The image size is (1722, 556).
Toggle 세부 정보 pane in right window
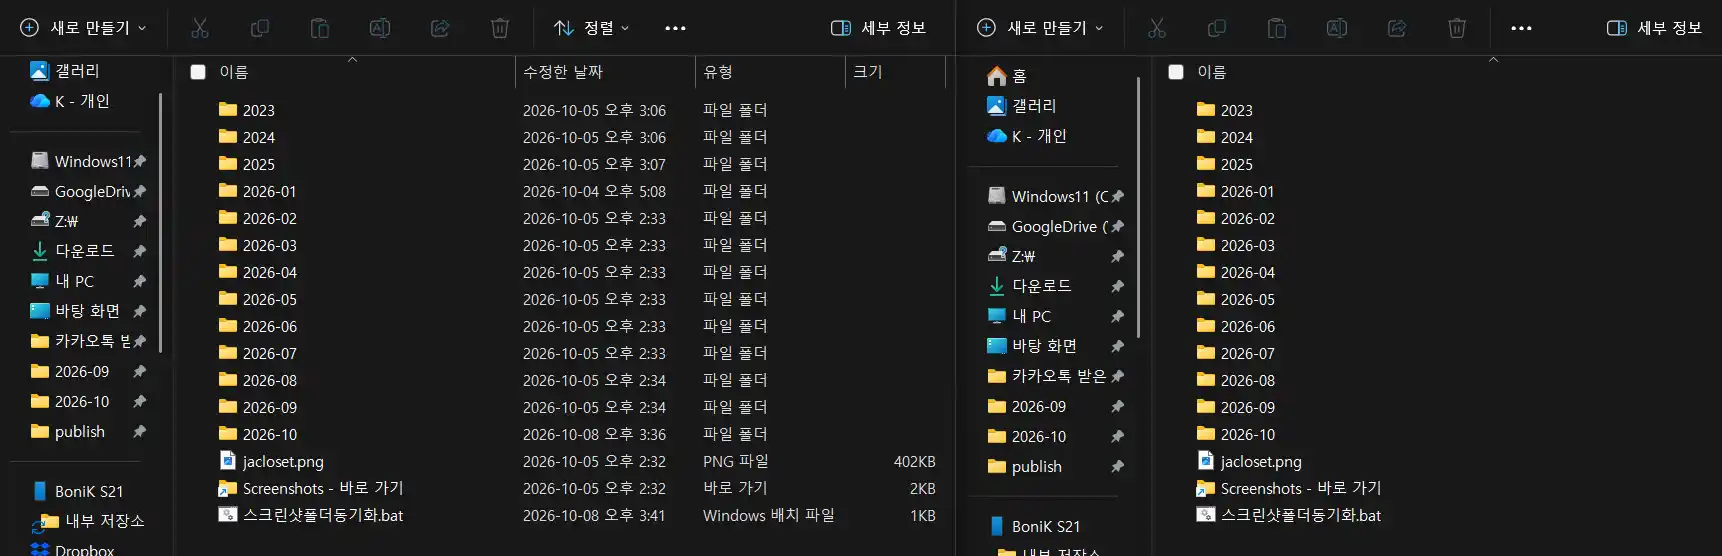click(1655, 28)
